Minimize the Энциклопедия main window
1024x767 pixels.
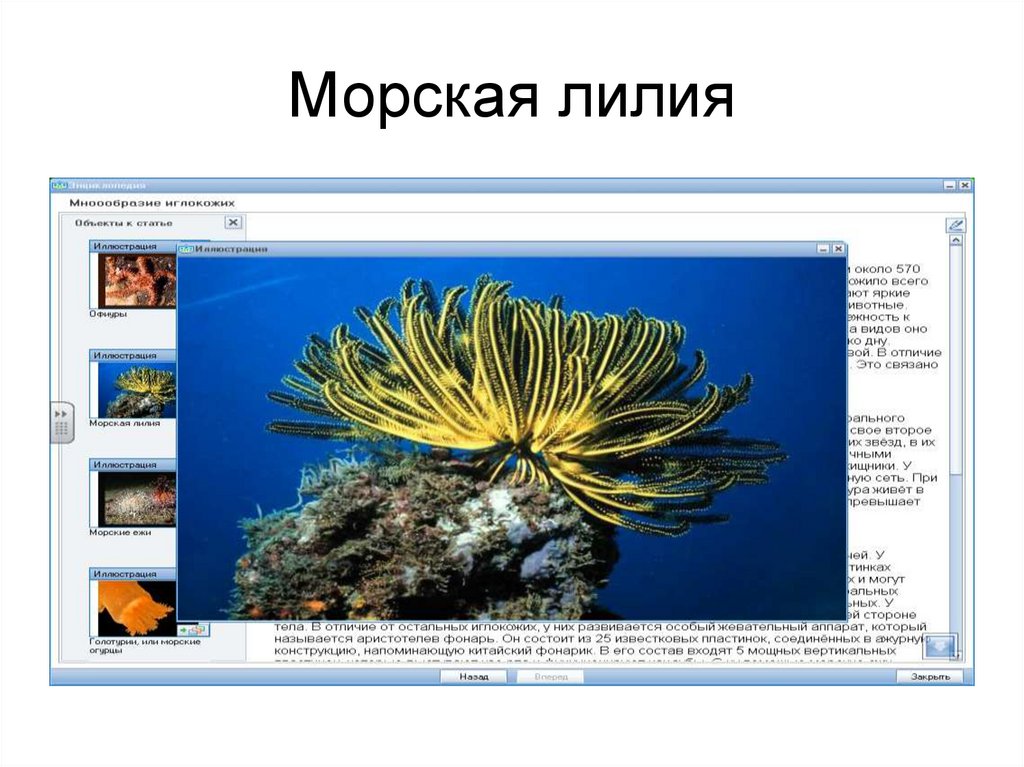coord(948,185)
